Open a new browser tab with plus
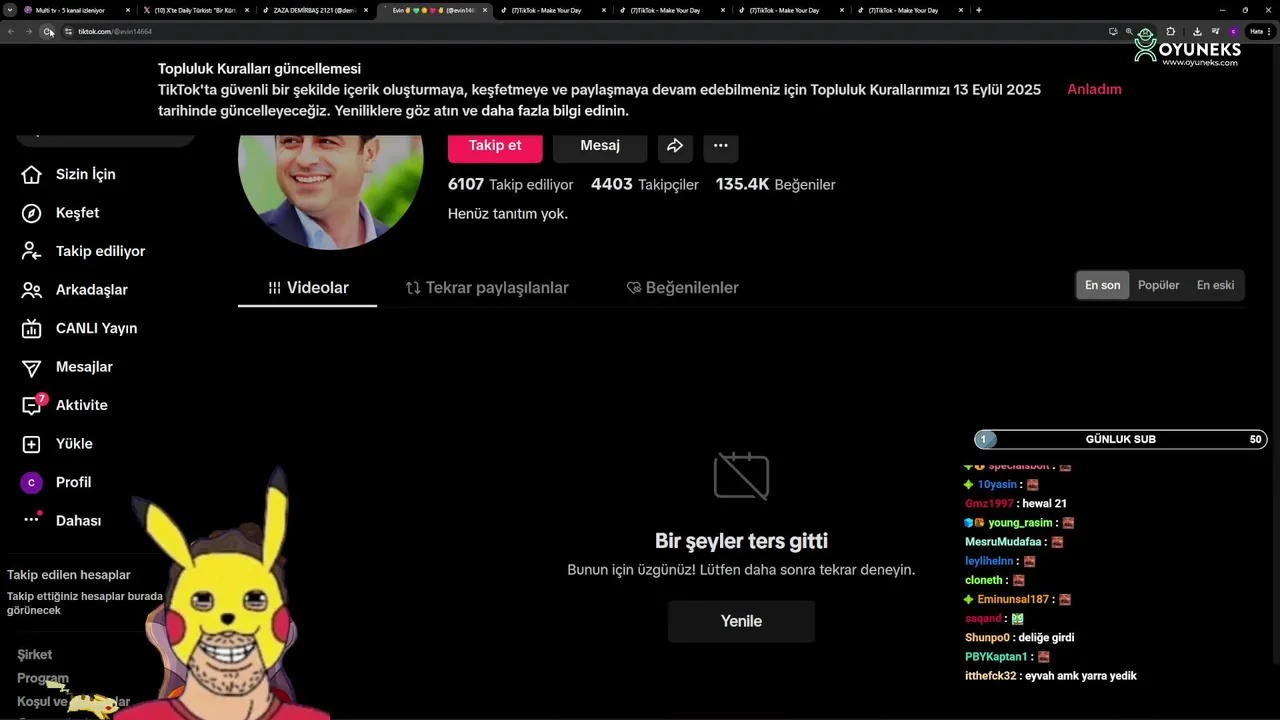 click(978, 10)
